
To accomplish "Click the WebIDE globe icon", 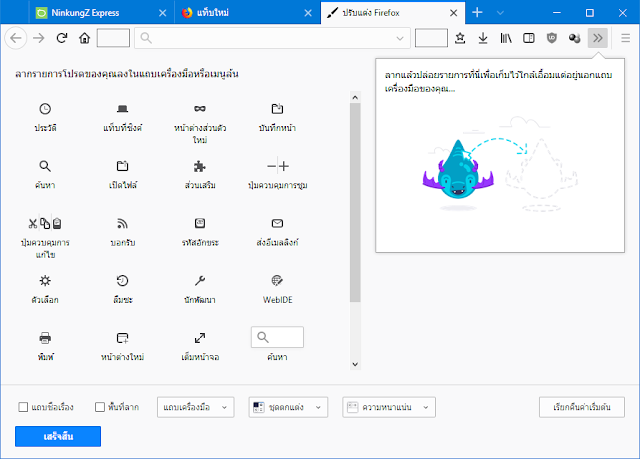I will [277, 281].
